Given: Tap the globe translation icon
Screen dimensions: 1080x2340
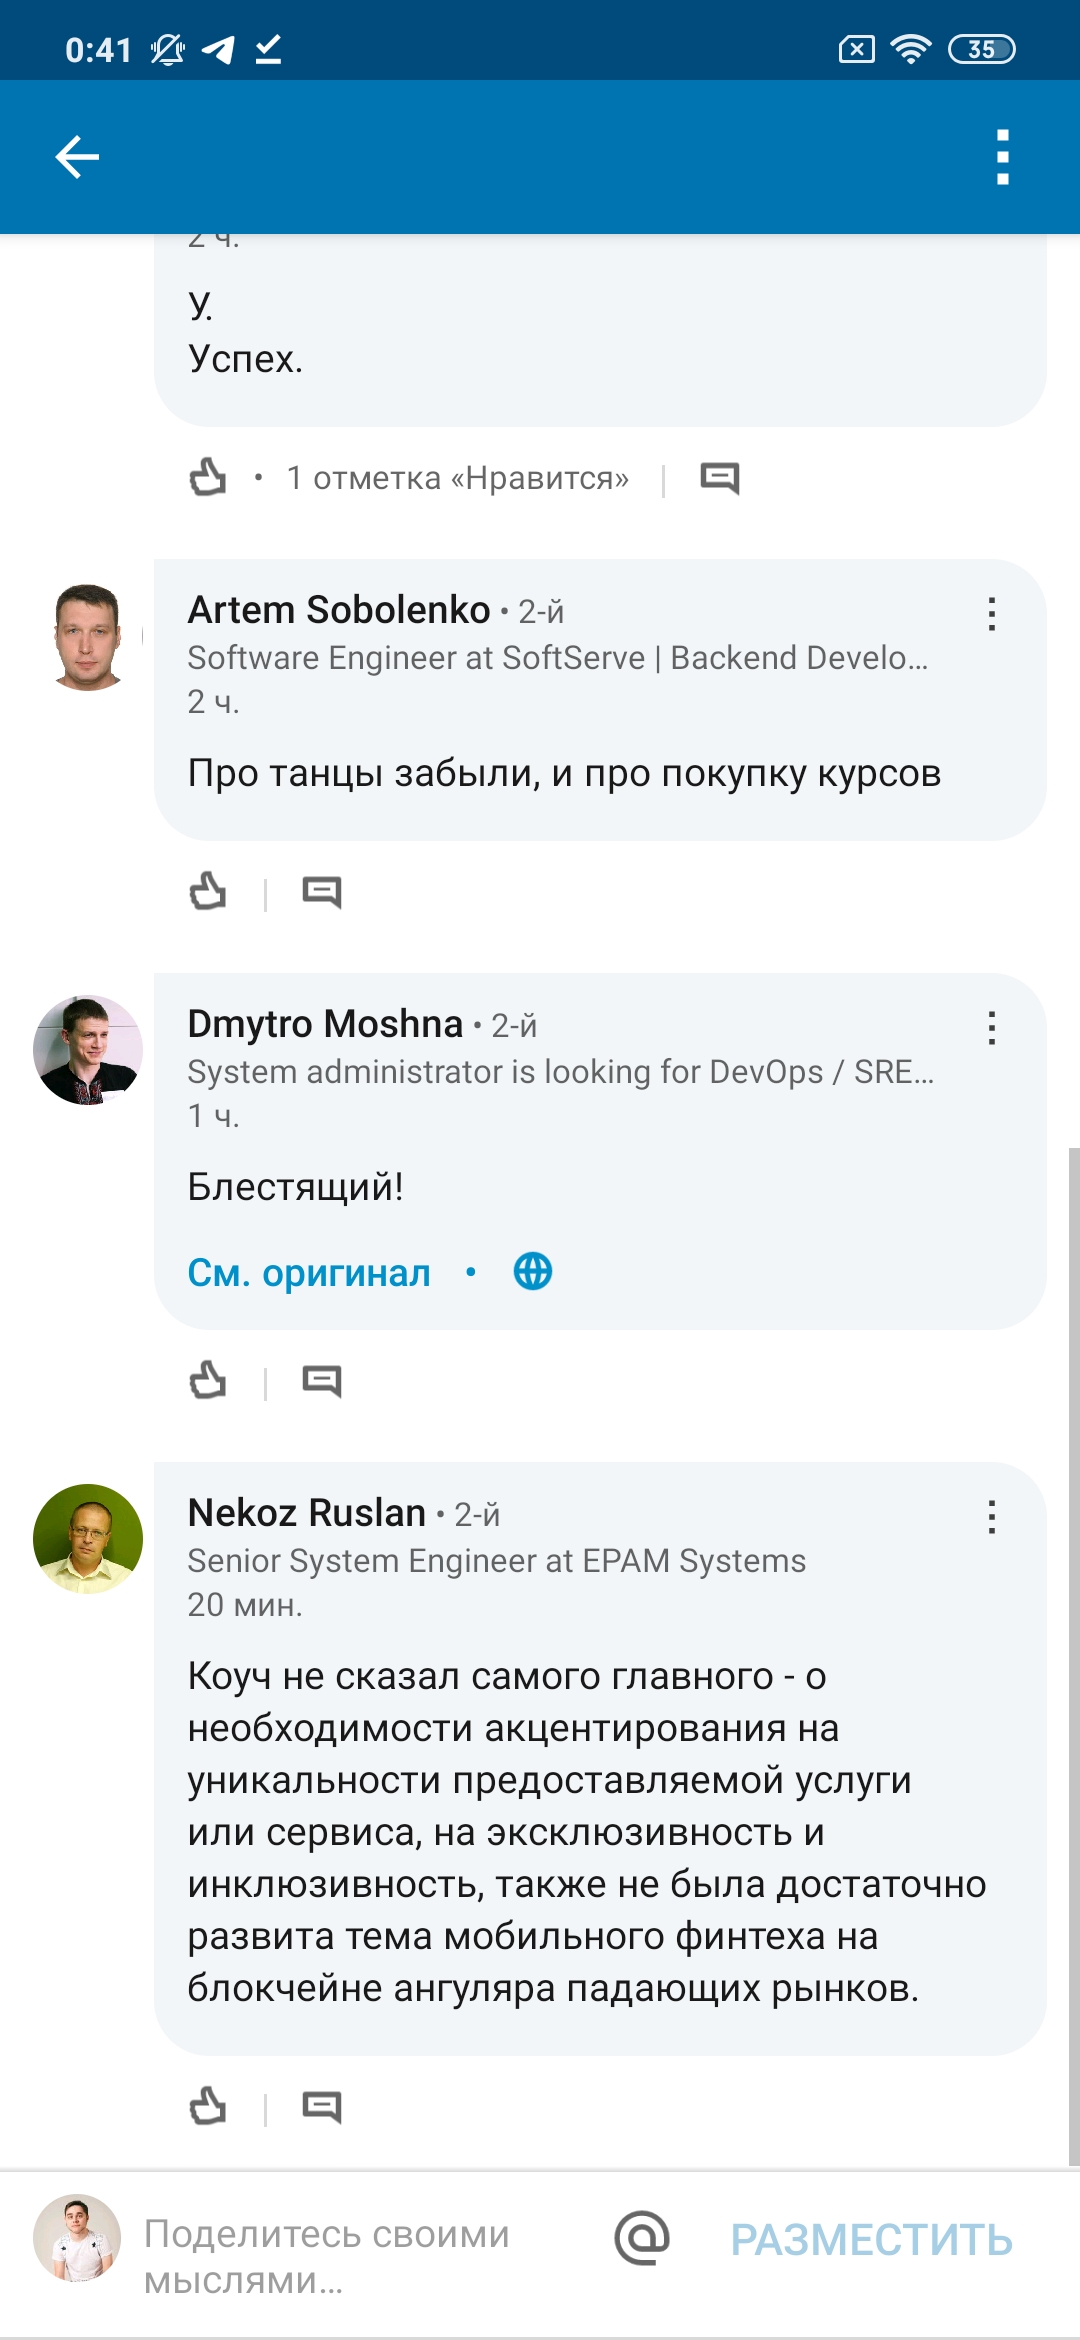Looking at the screenshot, I should [533, 1272].
